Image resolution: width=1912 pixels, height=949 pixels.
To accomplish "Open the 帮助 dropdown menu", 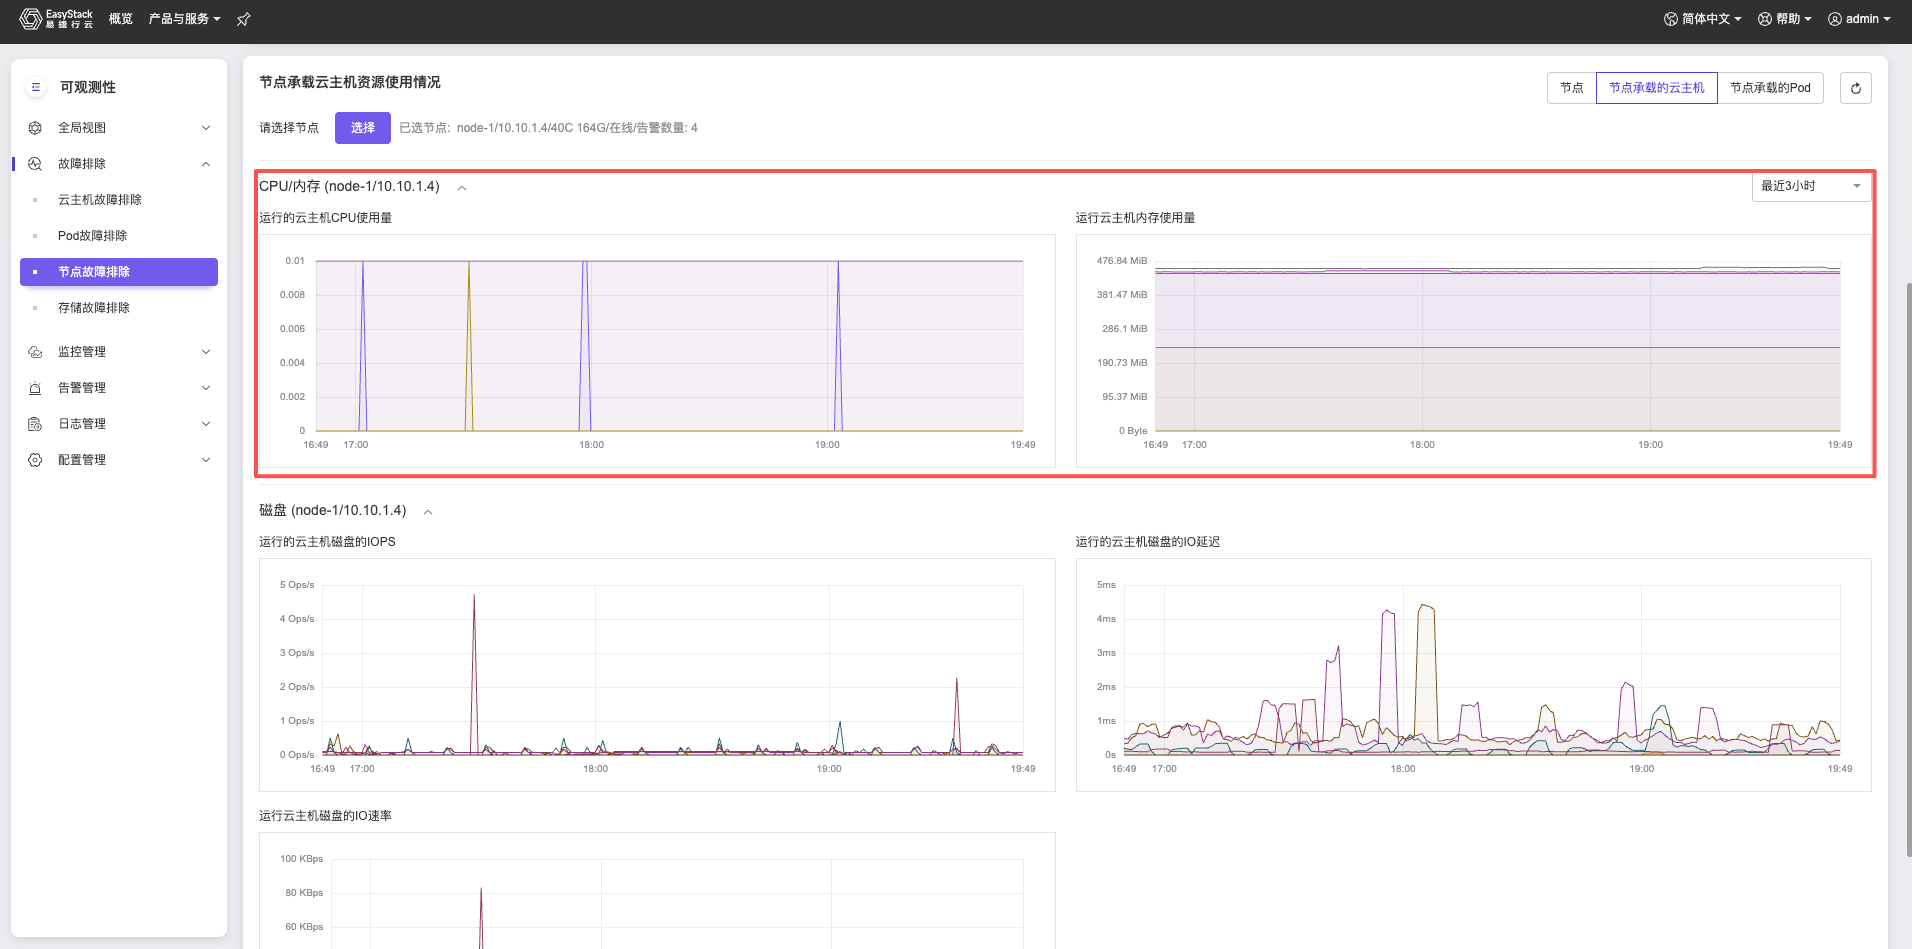I will coord(1785,19).
